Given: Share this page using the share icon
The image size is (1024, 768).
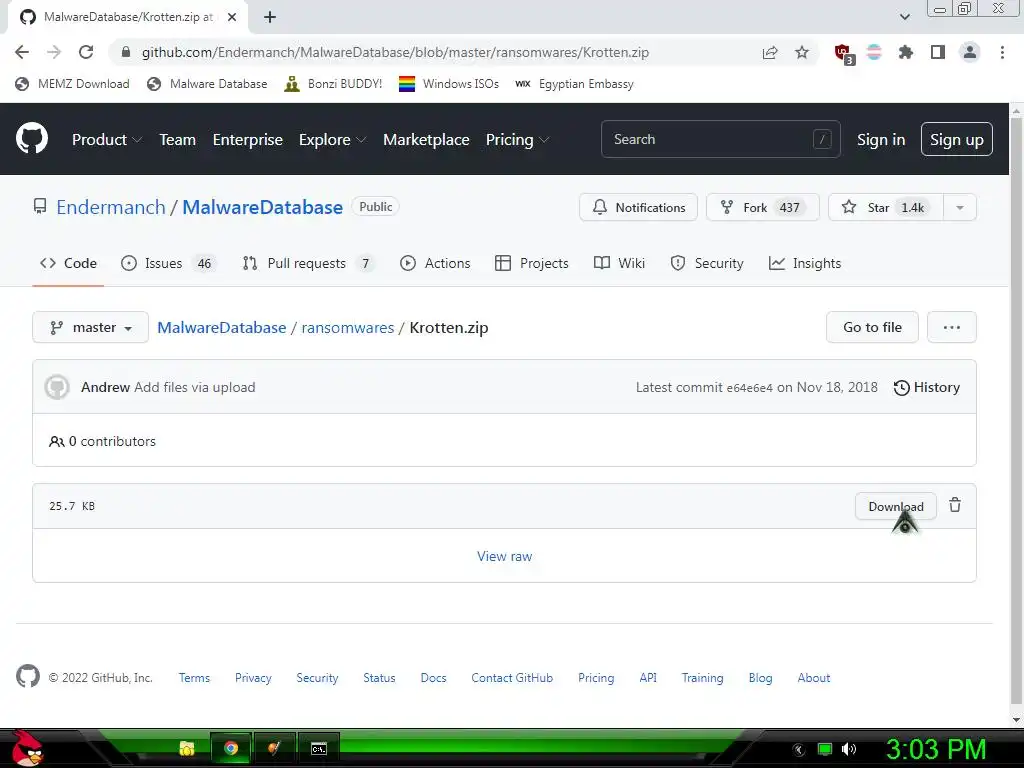Looking at the screenshot, I should 770,52.
